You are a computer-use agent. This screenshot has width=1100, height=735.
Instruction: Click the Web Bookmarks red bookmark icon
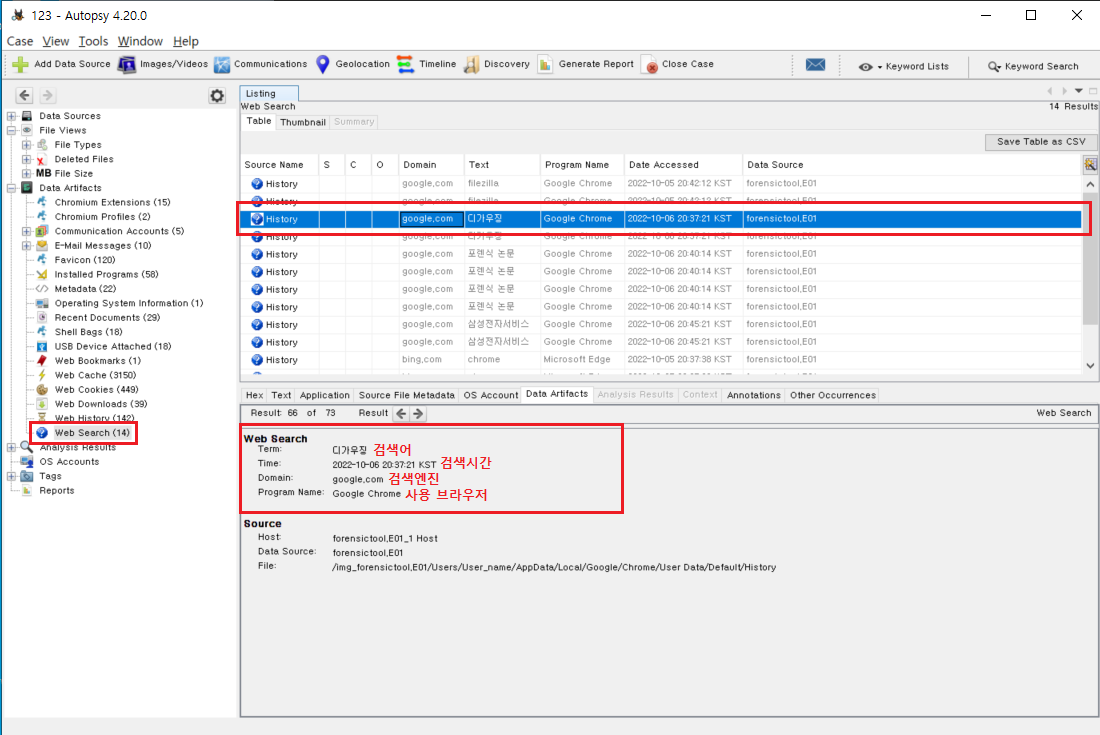point(42,360)
